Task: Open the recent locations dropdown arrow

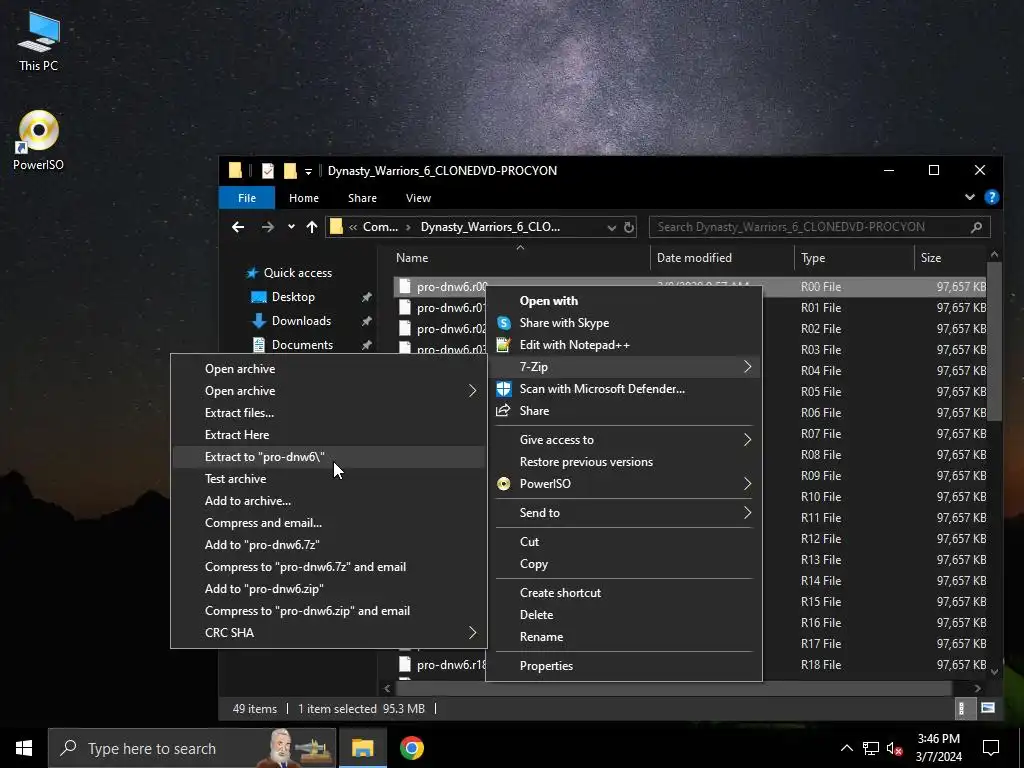Action: (291, 227)
